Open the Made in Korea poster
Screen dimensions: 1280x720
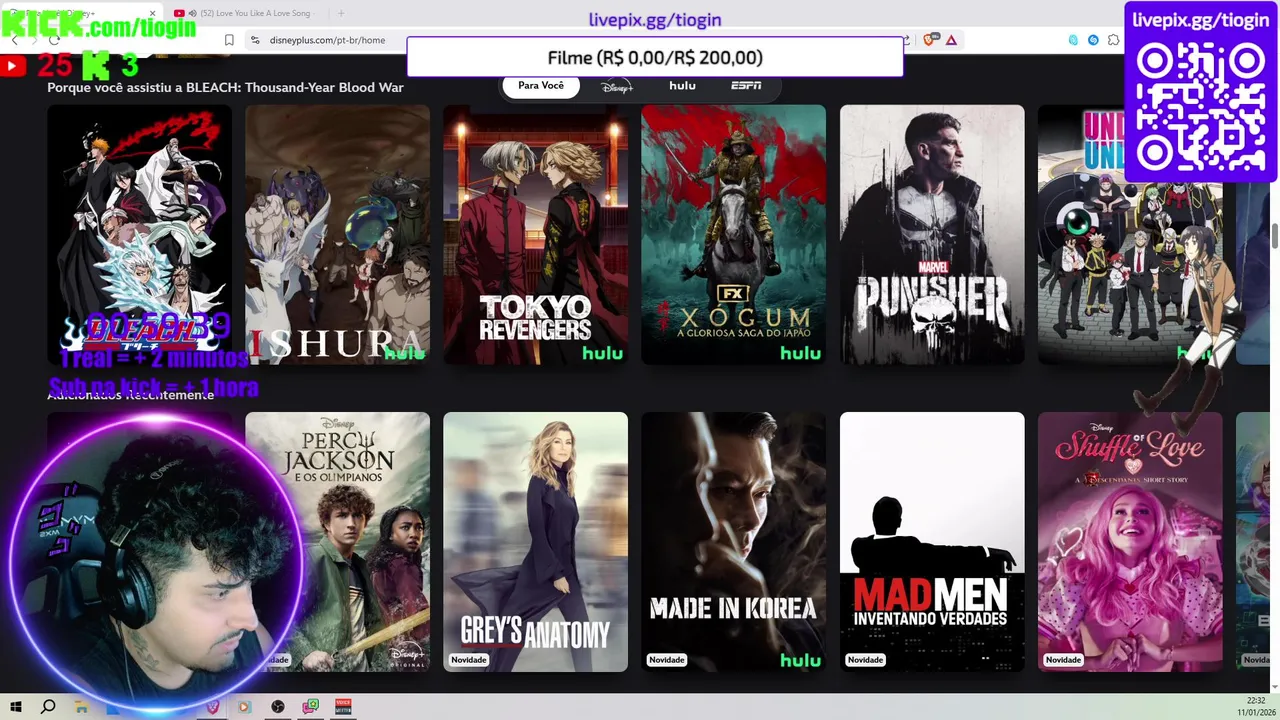(733, 542)
